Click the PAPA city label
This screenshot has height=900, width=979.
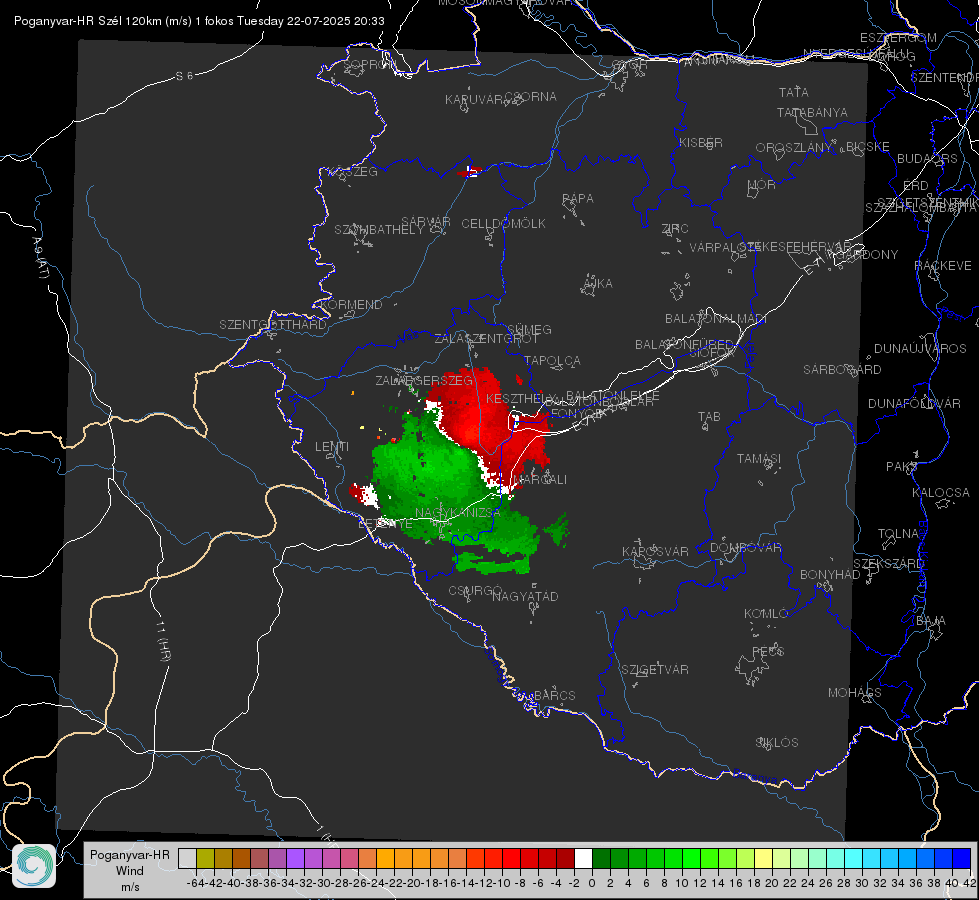point(578,199)
